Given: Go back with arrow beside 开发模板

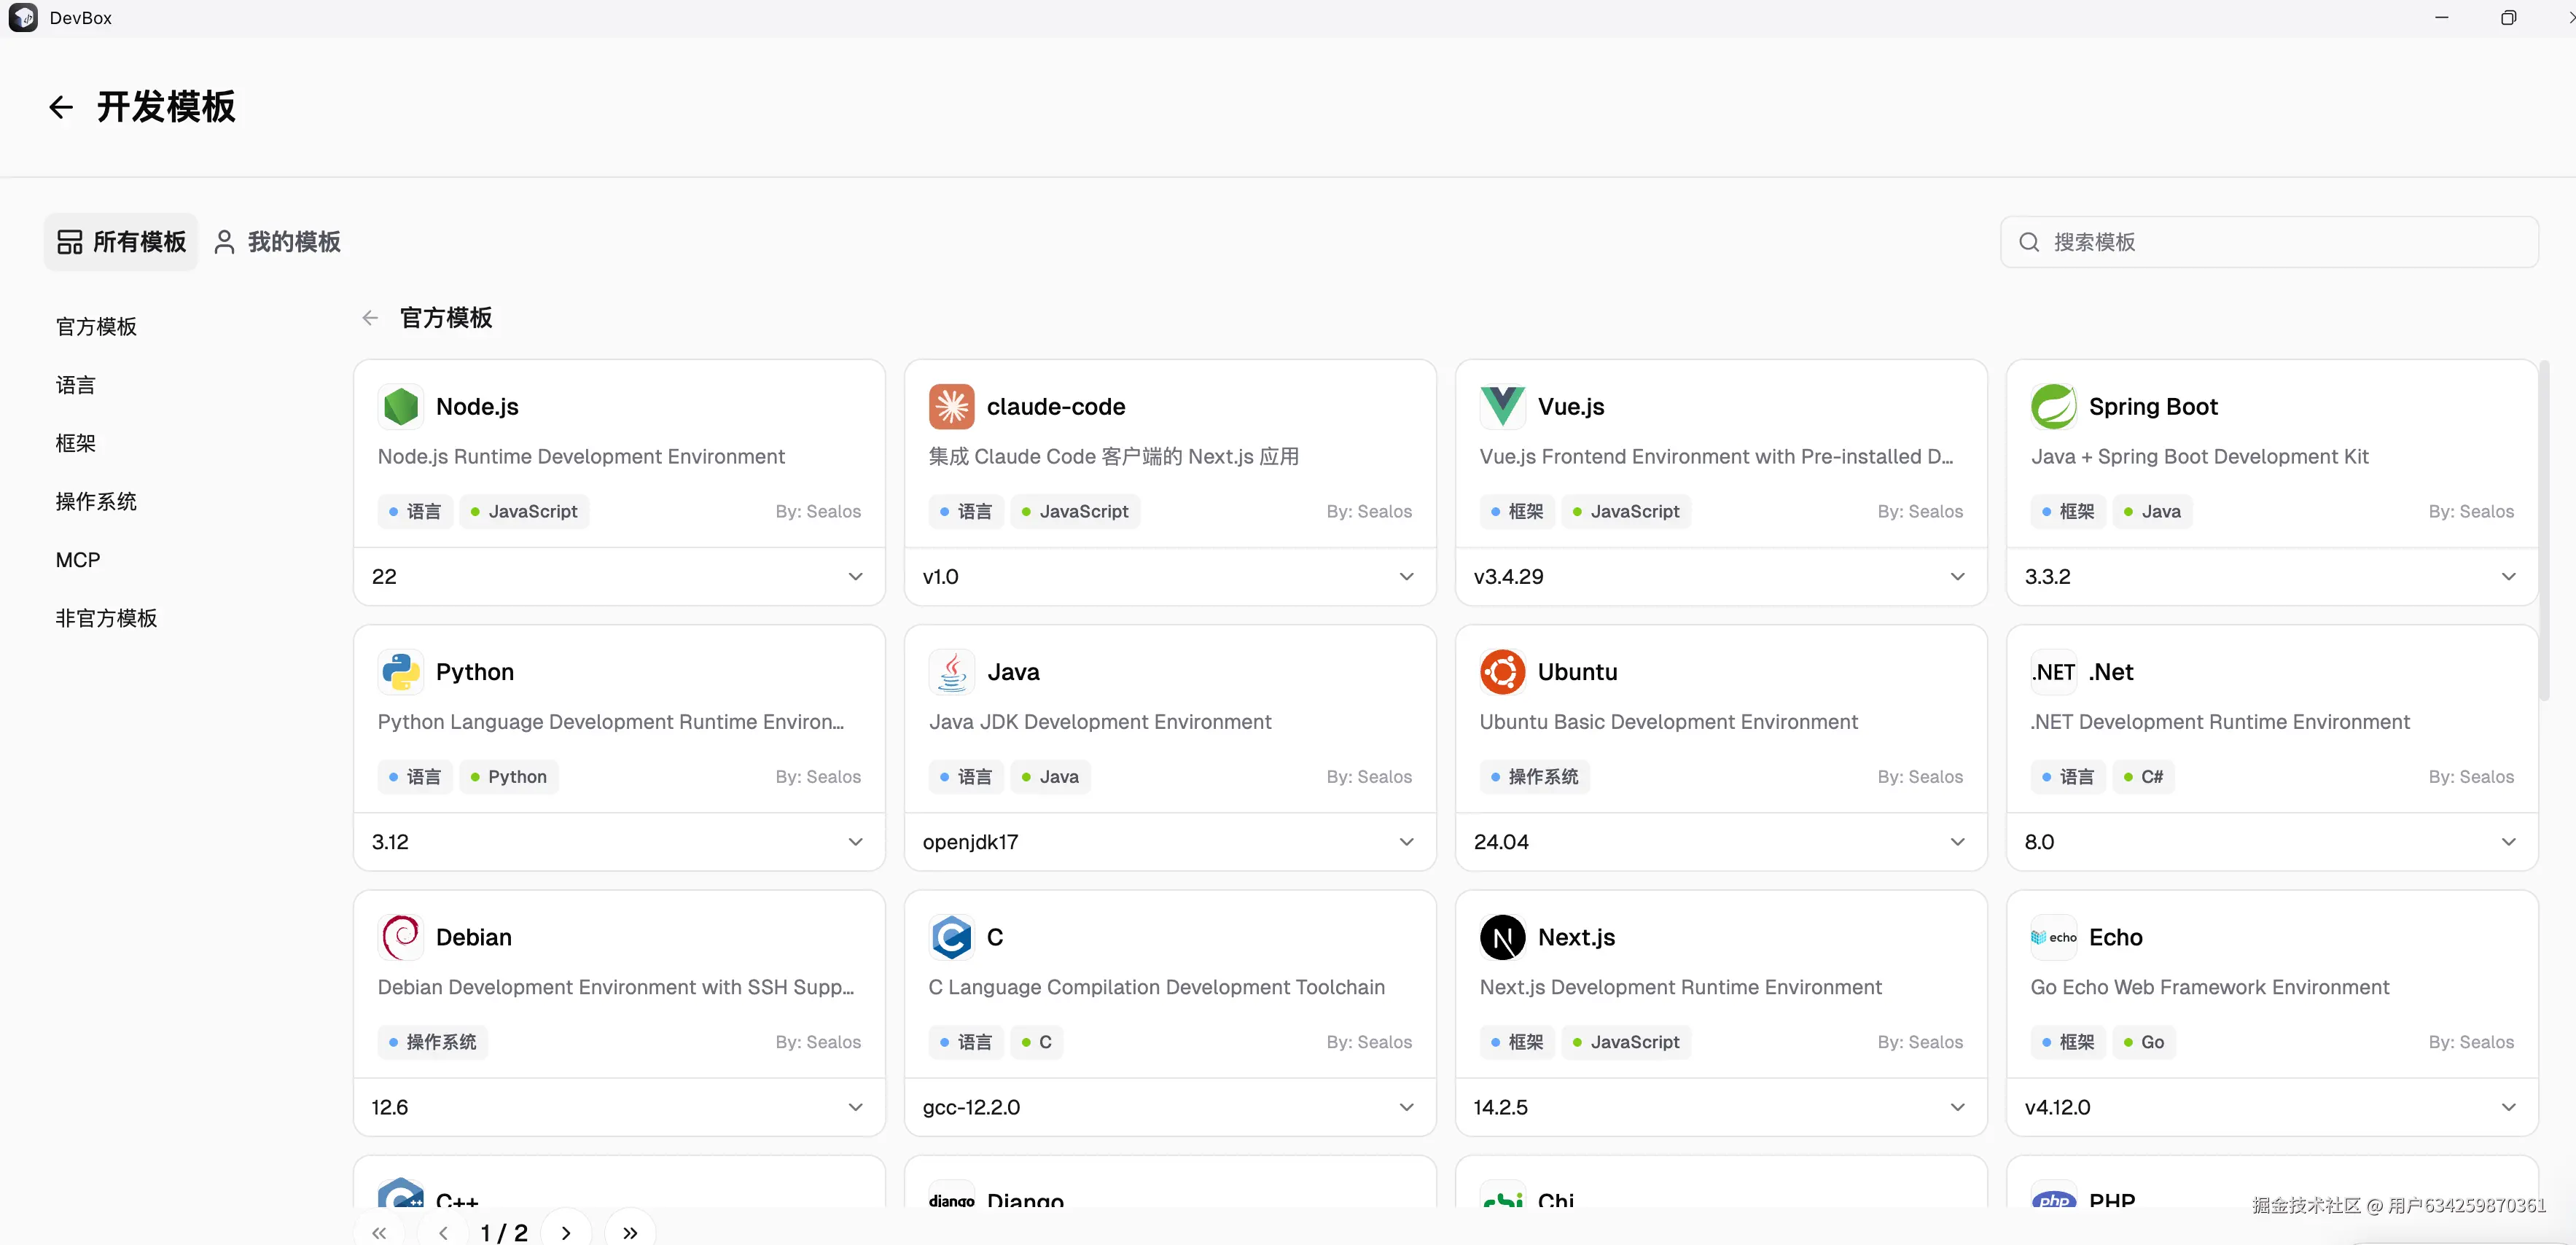Looking at the screenshot, I should [61, 107].
